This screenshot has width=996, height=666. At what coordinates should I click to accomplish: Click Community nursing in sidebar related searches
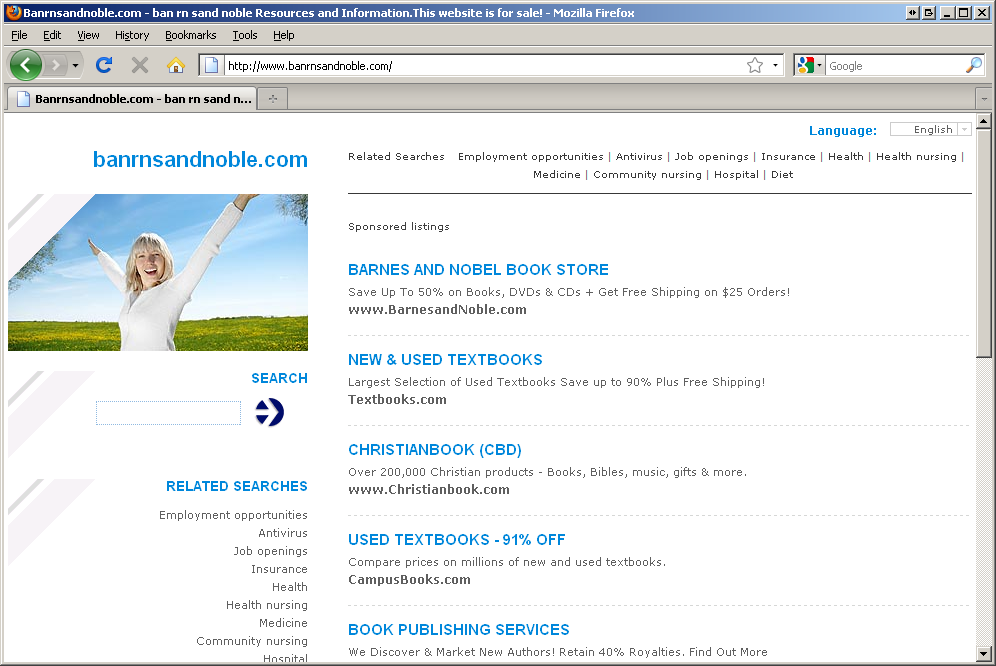[252, 641]
